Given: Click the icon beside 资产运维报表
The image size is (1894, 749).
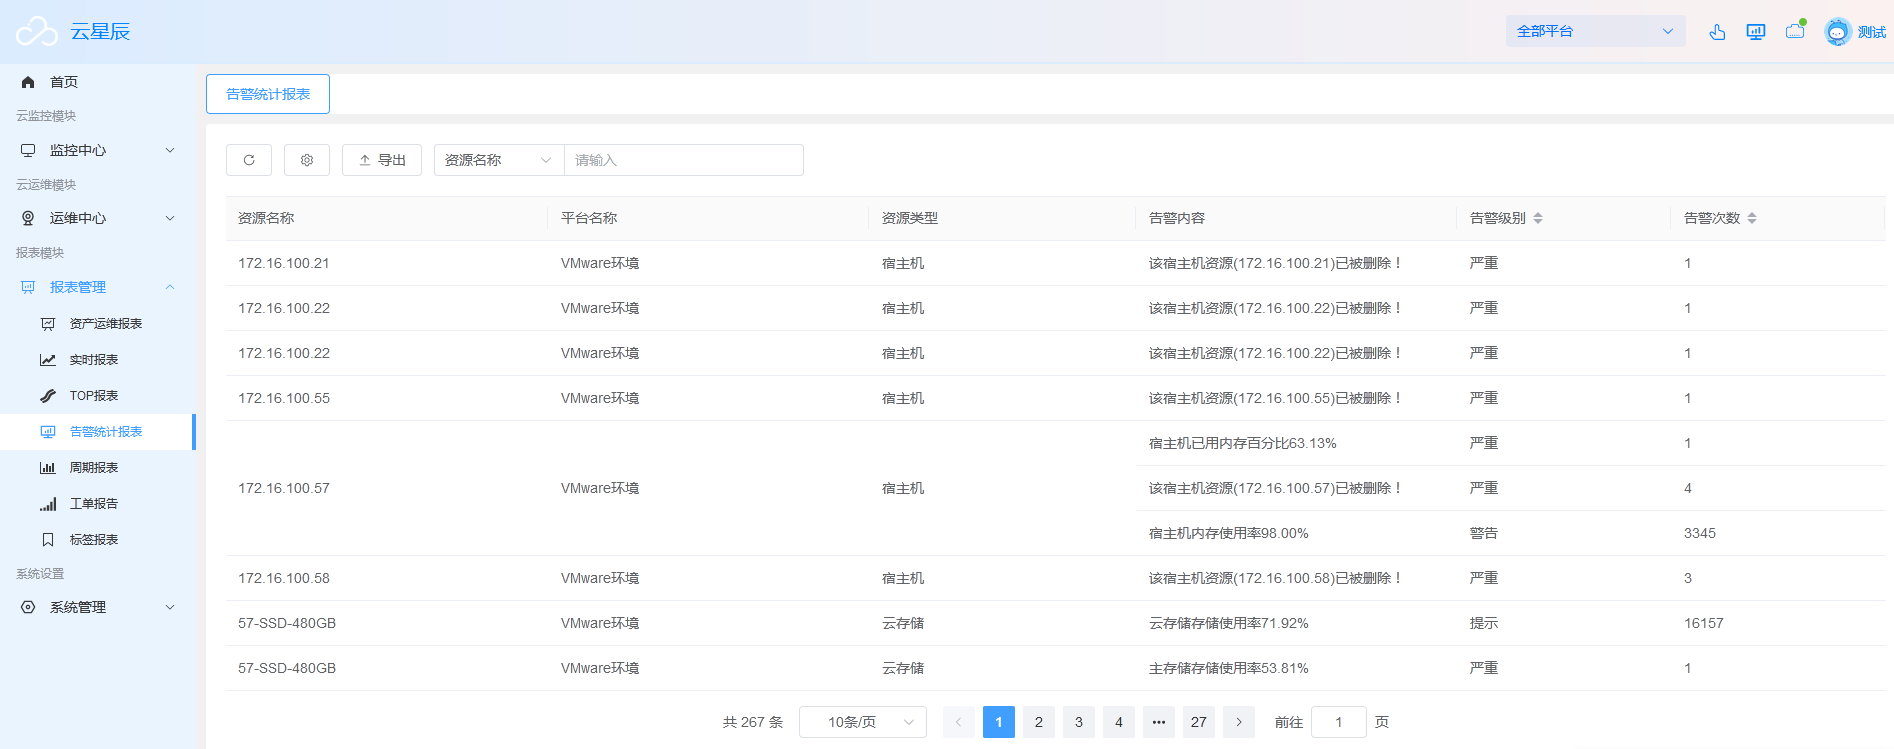Looking at the screenshot, I should click(48, 324).
